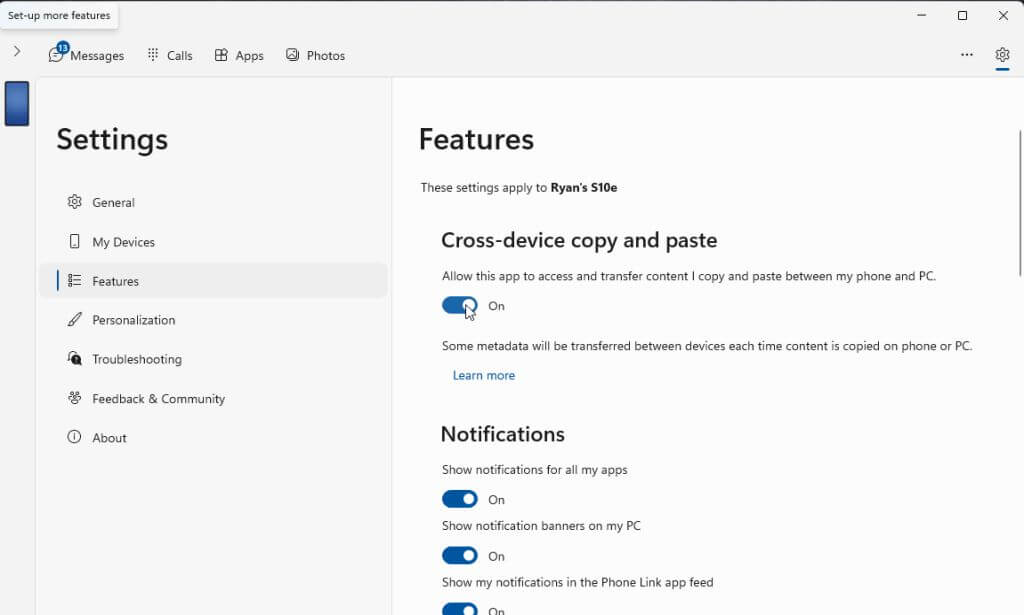This screenshot has height=615, width=1024.
Task: Expand the collapsed phone panel chevron
Action: click(17, 51)
